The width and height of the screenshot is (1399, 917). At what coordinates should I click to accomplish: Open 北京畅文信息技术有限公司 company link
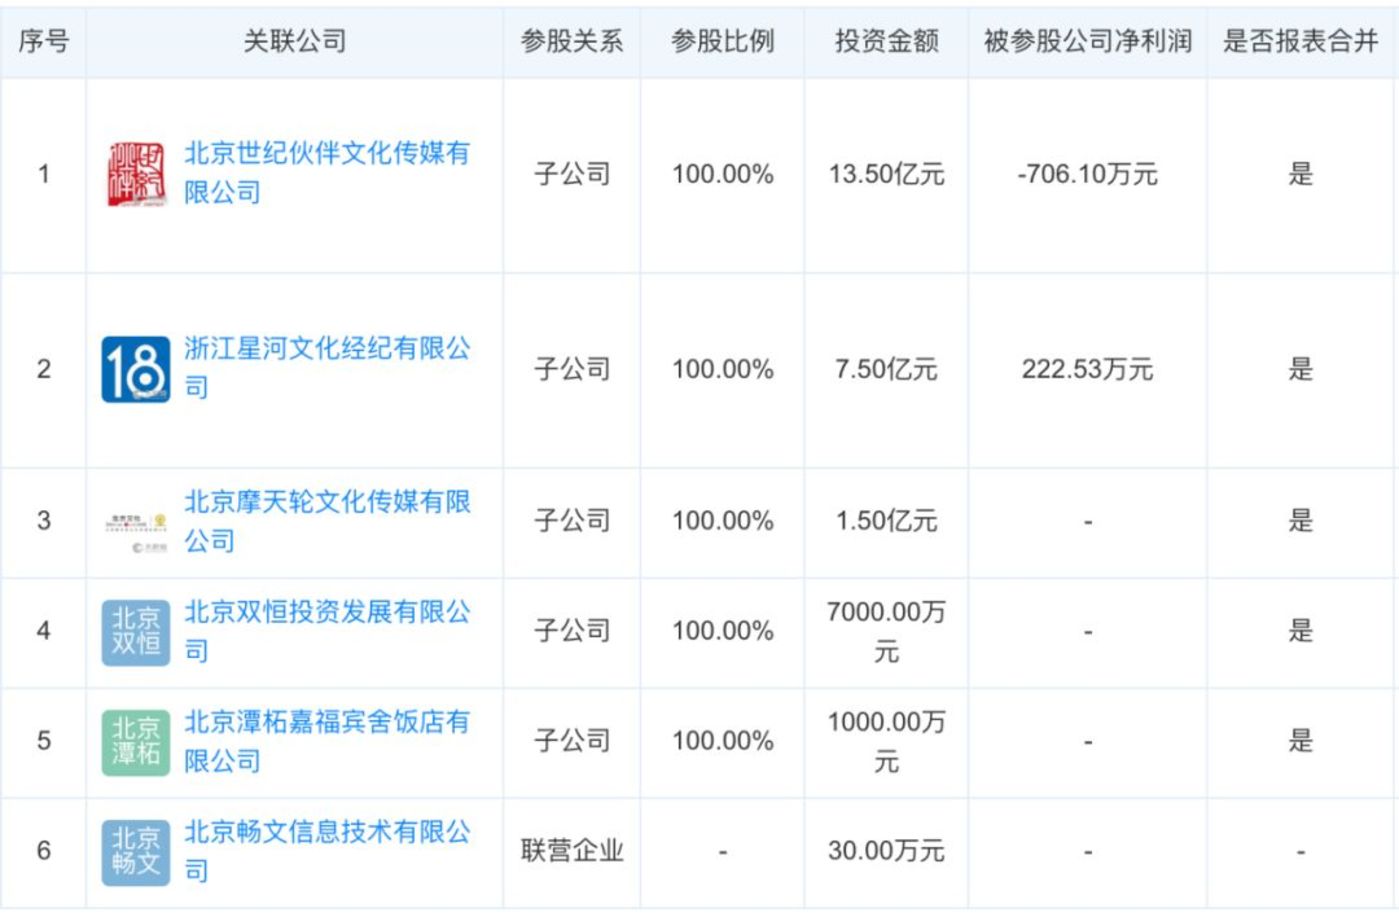click(x=326, y=851)
